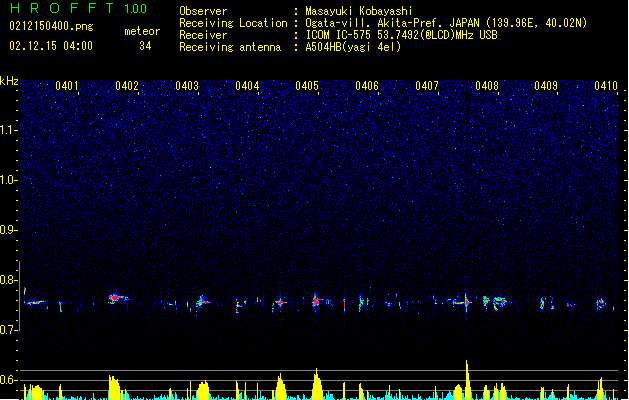The width and height of the screenshot is (629, 400).
Task: Click the 'Receiving antenna' field label
Action: coord(230,47)
